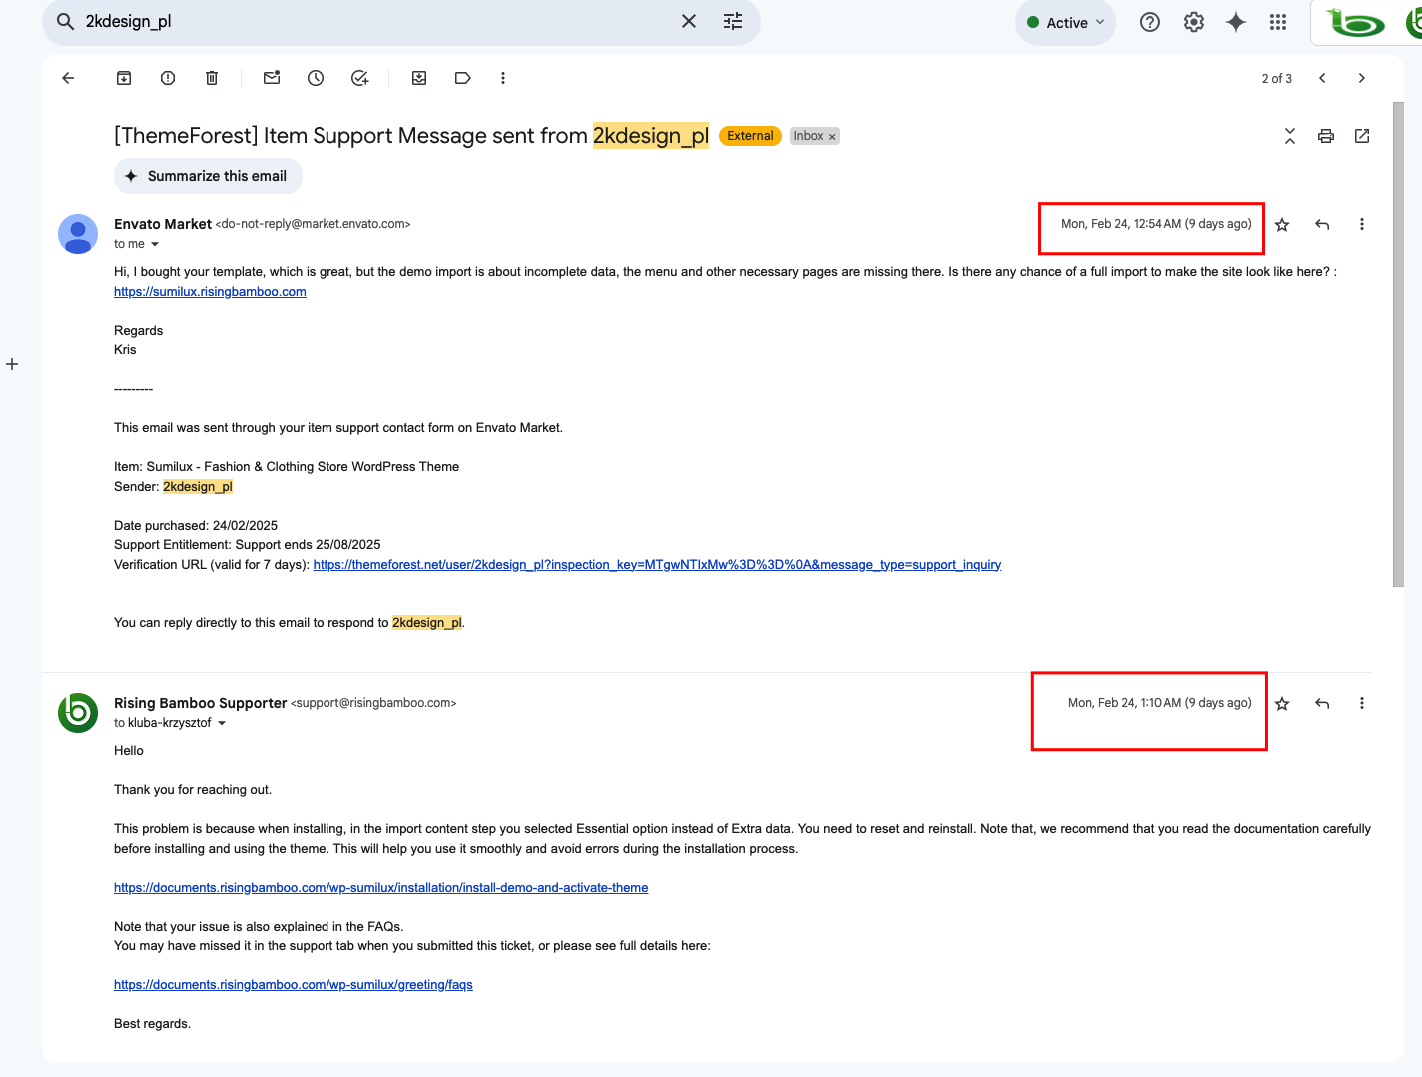The image size is (1422, 1077).
Task: Open search filter options
Action: point(733,21)
